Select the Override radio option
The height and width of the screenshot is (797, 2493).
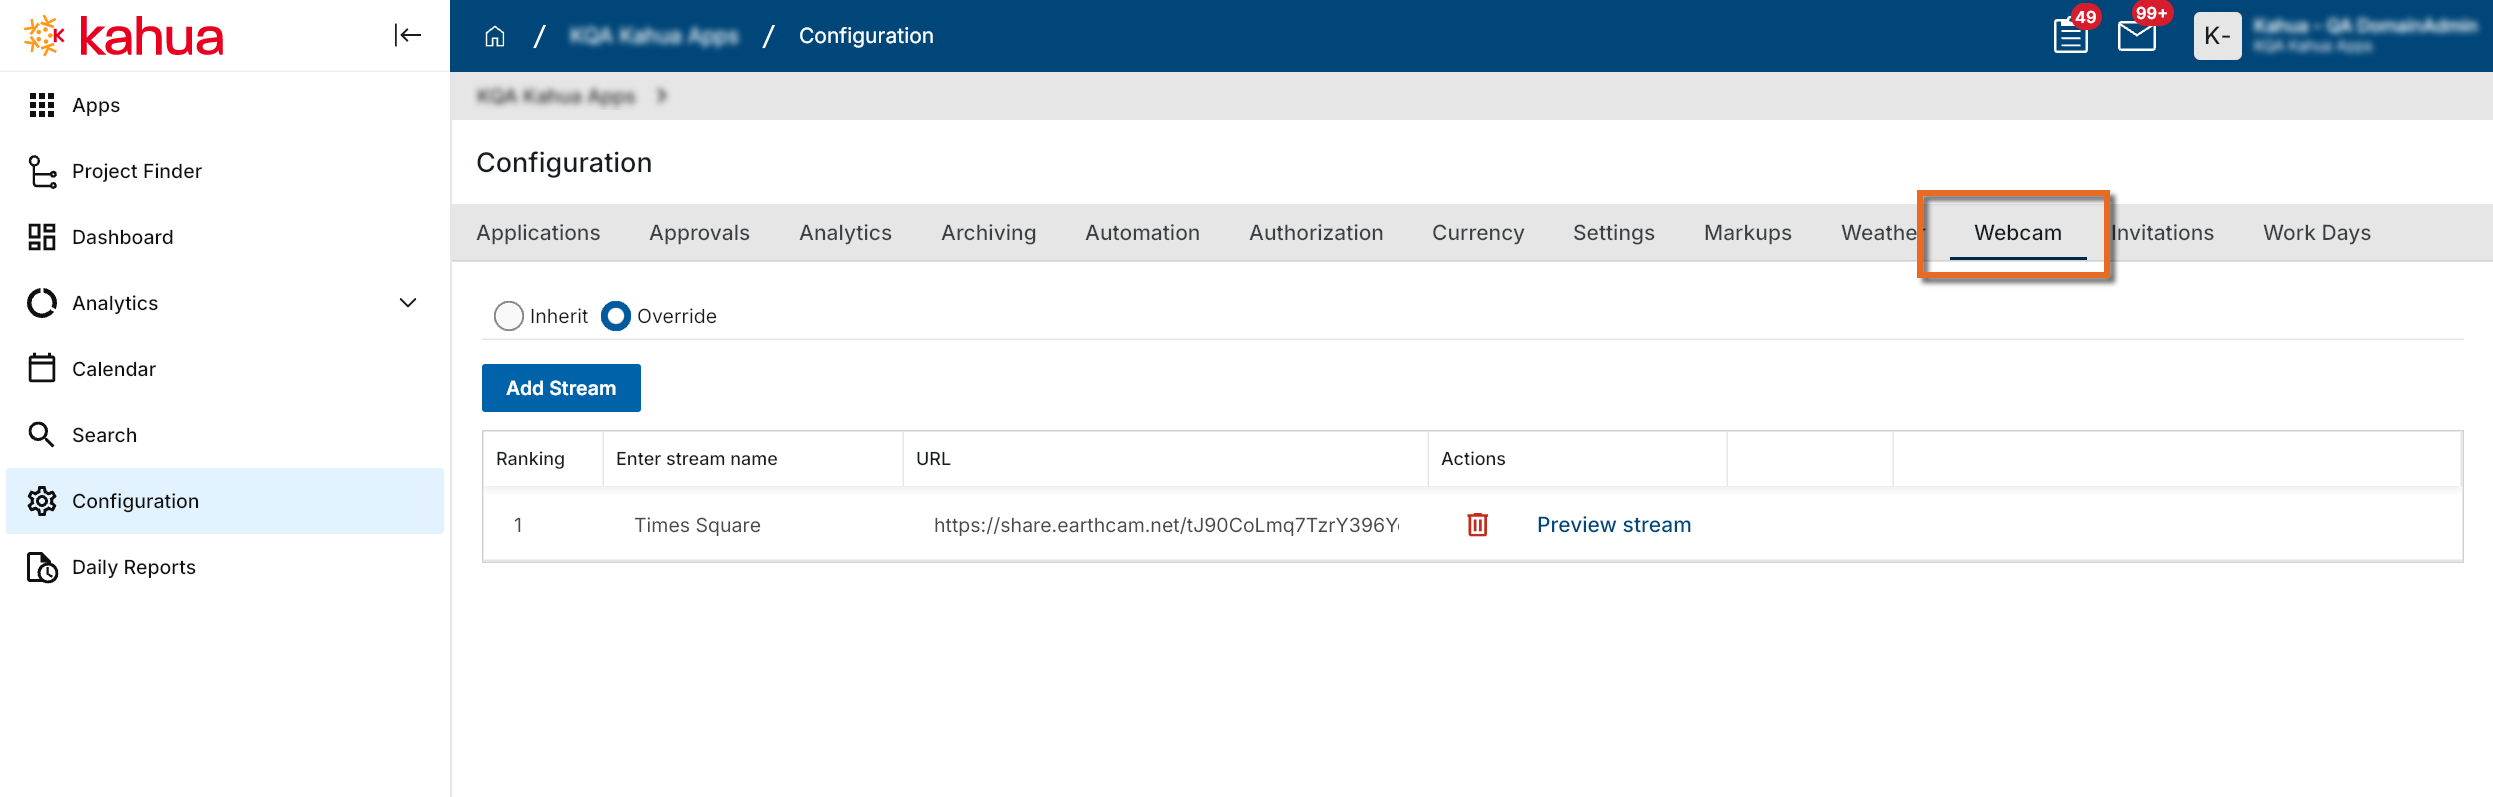click(x=616, y=316)
